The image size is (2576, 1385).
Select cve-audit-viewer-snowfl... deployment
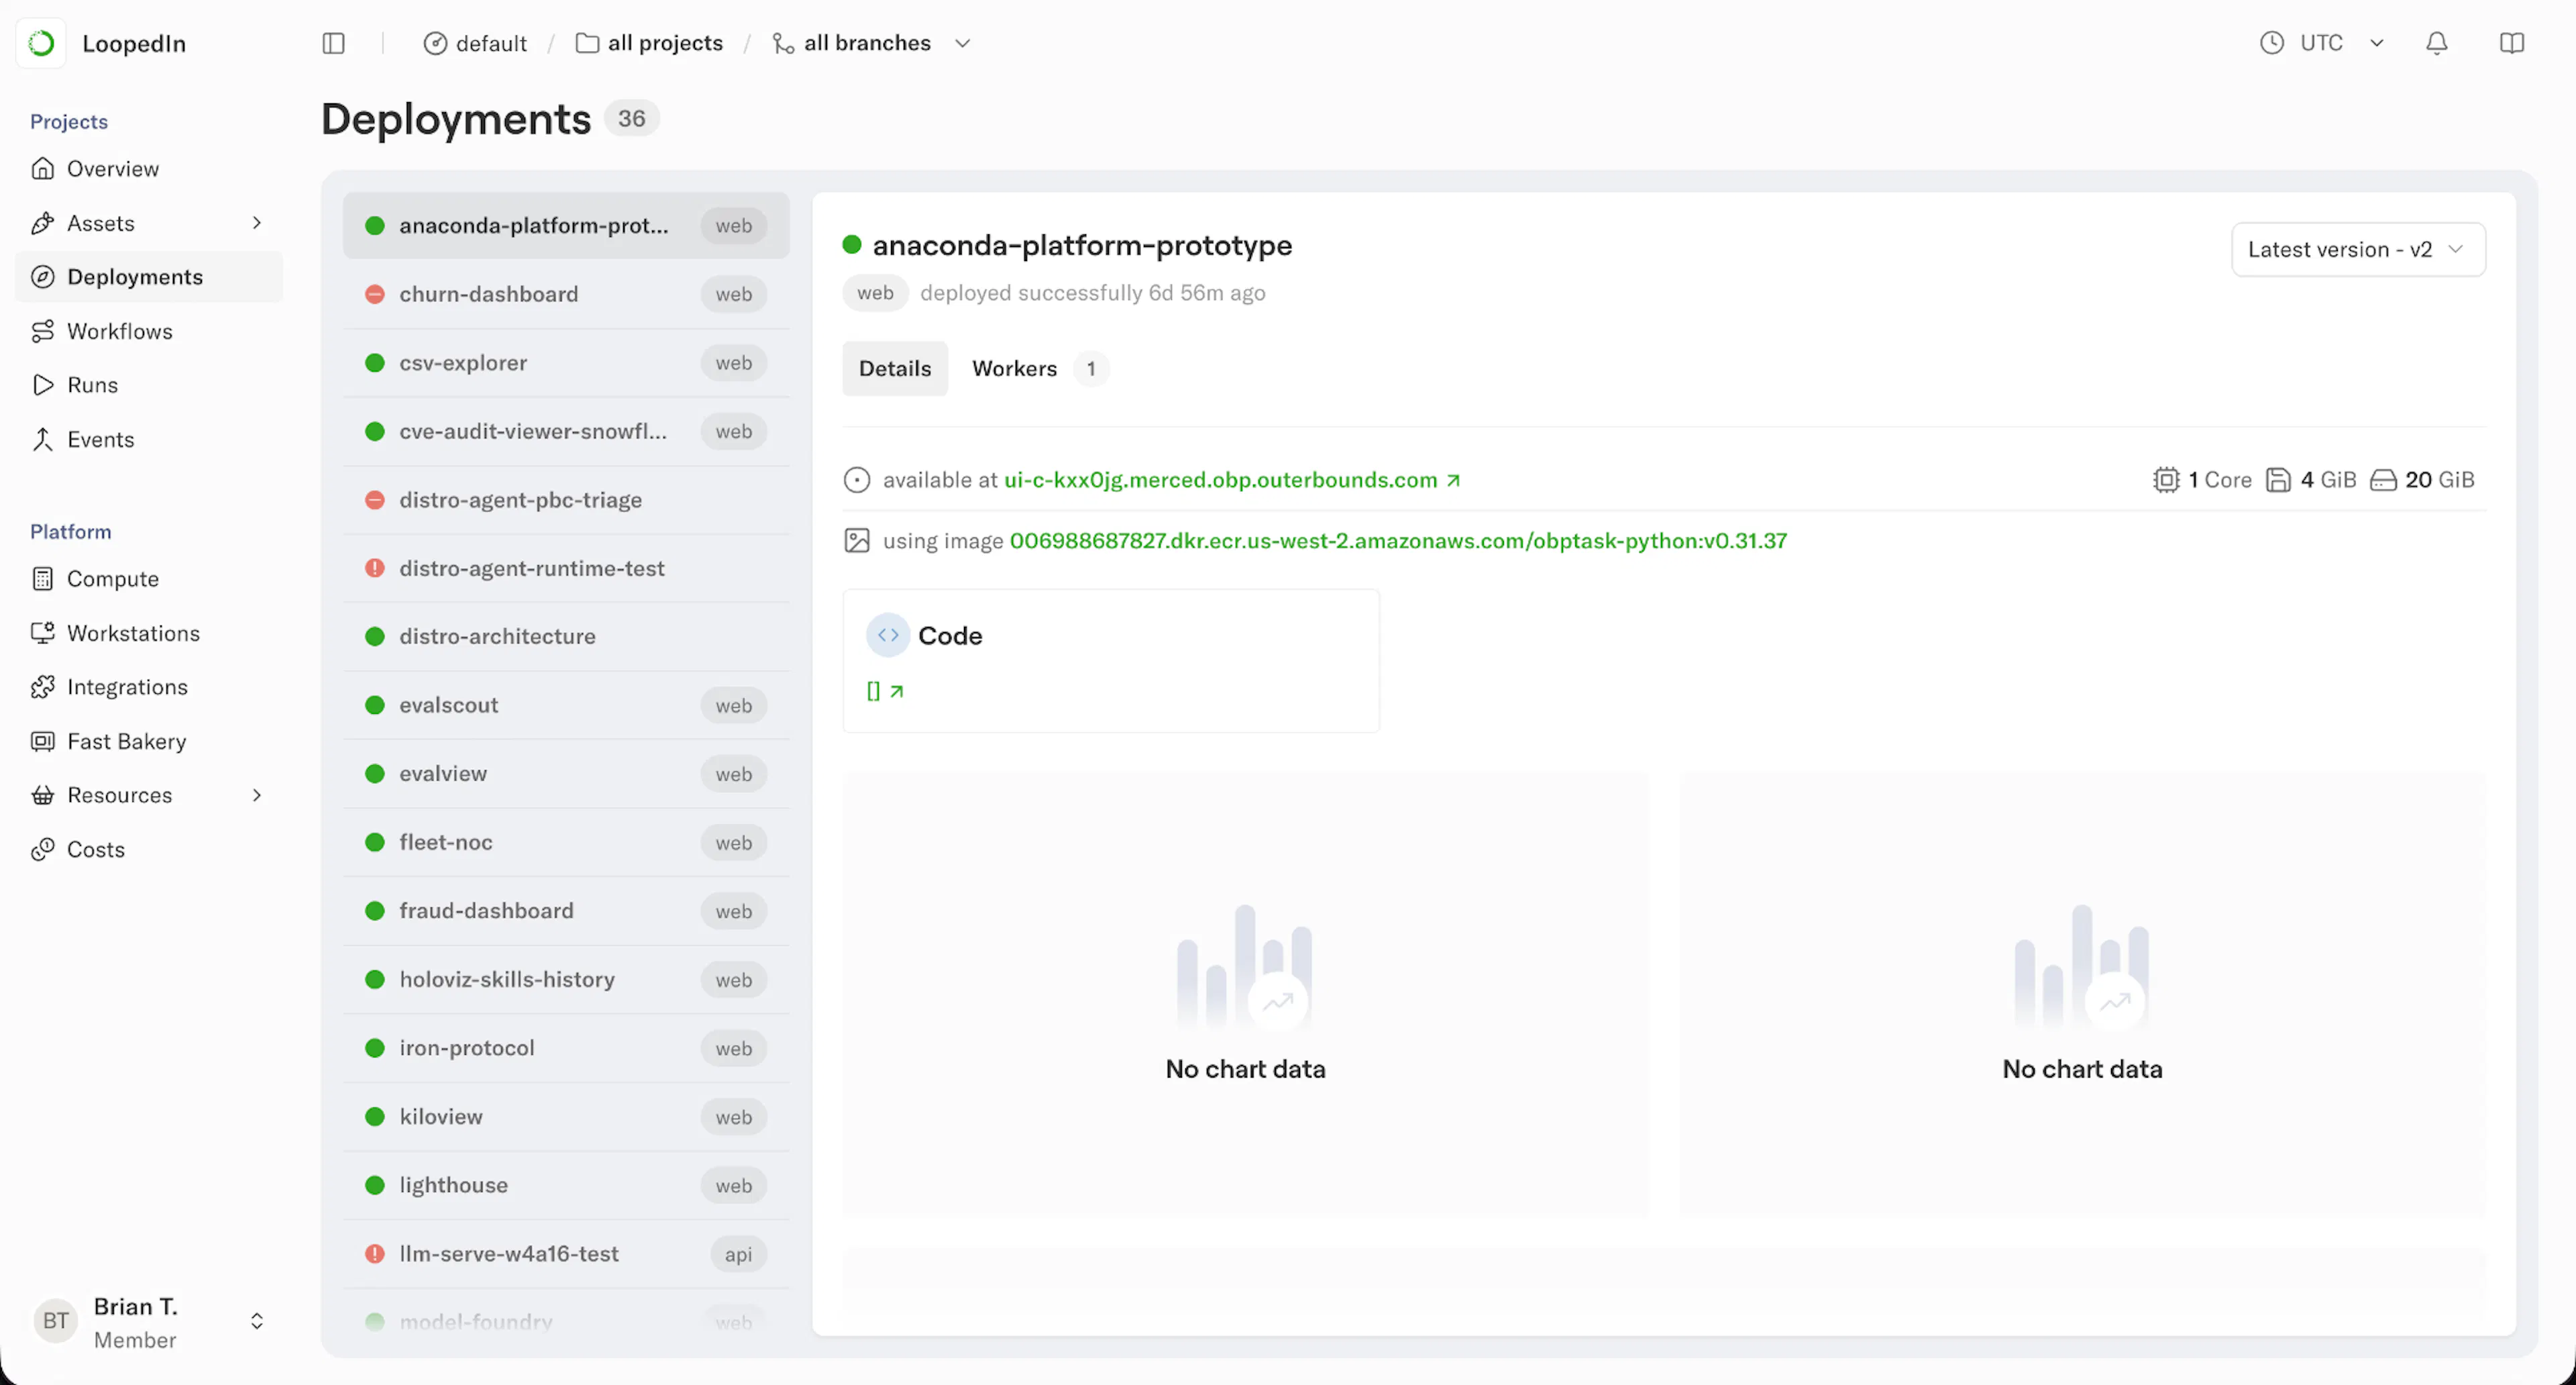tap(566, 431)
